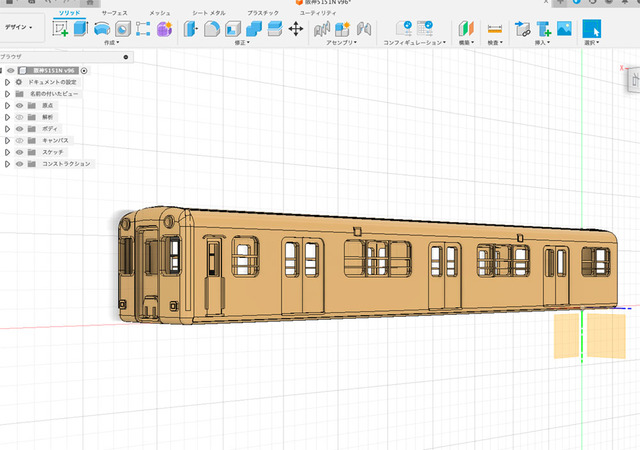Select the 名前の付いたビュー tree item
The height and width of the screenshot is (450, 640).
click(x=54, y=94)
